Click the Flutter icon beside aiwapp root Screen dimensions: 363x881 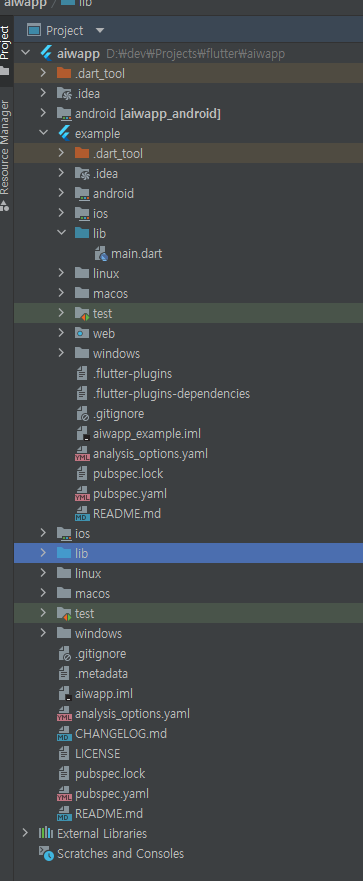[x=47, y=53]
